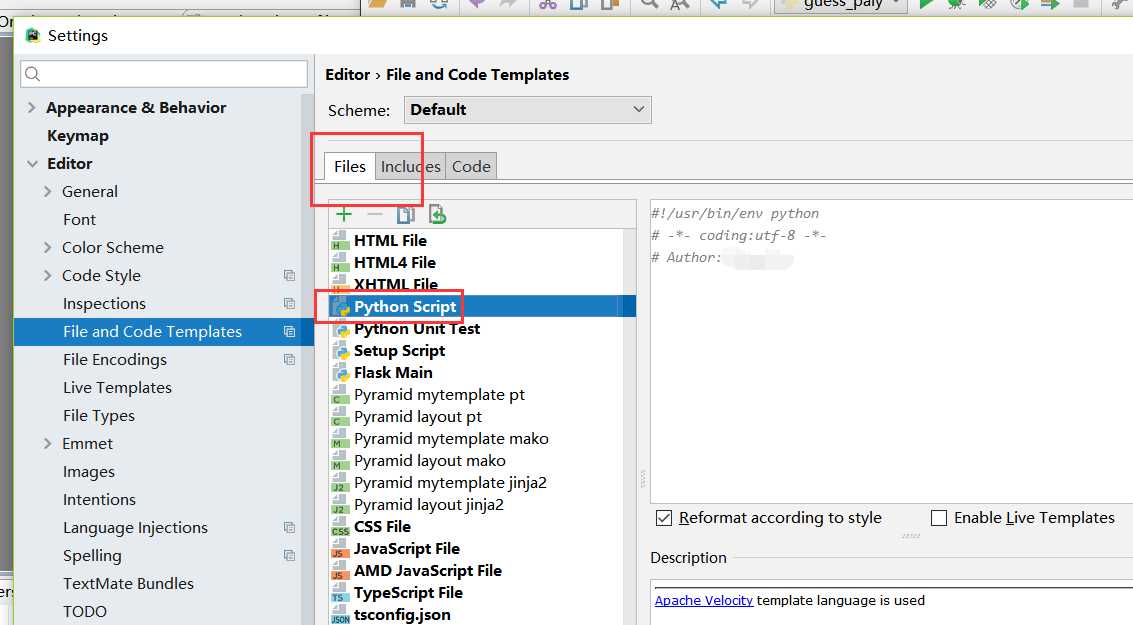Click the '# Author:' line in template
The height and width of the screenshot is (625, 1133).
coord(686,258)
